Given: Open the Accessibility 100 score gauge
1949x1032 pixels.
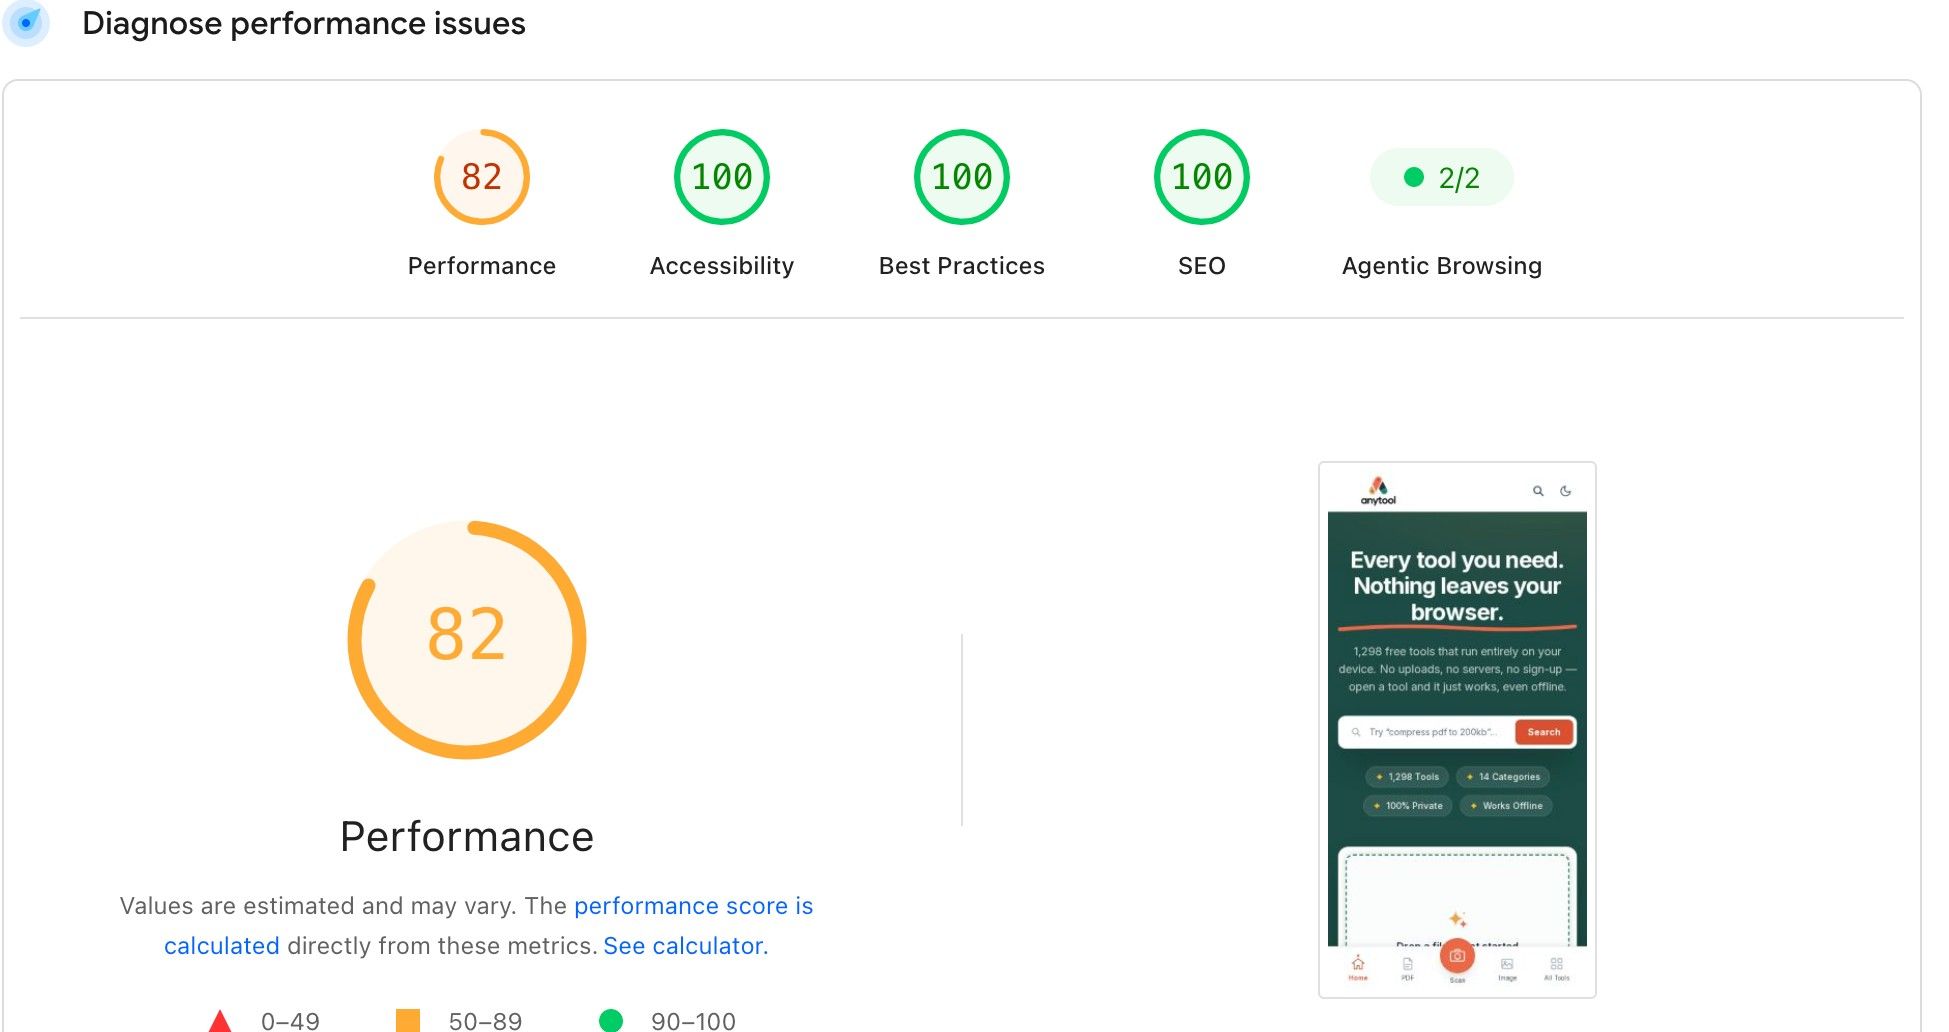Looking at the screenshot, I should [721, 177].
